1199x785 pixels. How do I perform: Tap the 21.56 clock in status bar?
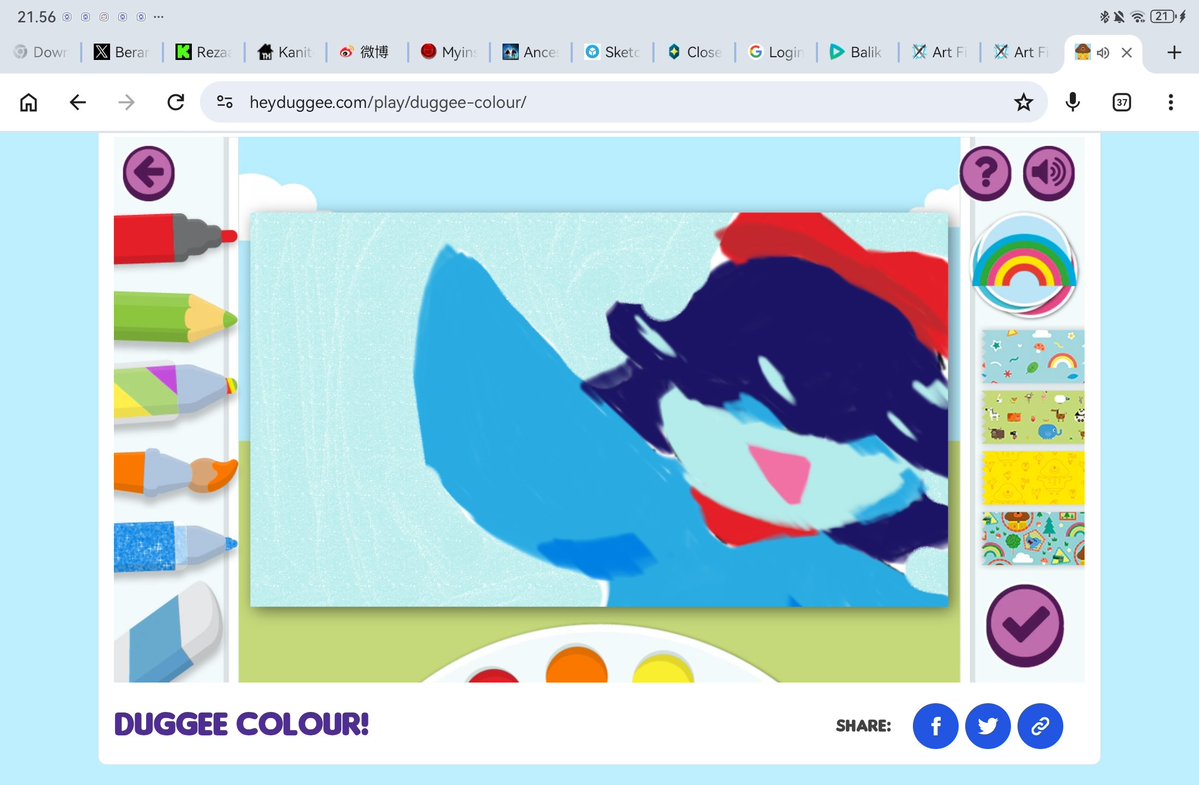37,17
